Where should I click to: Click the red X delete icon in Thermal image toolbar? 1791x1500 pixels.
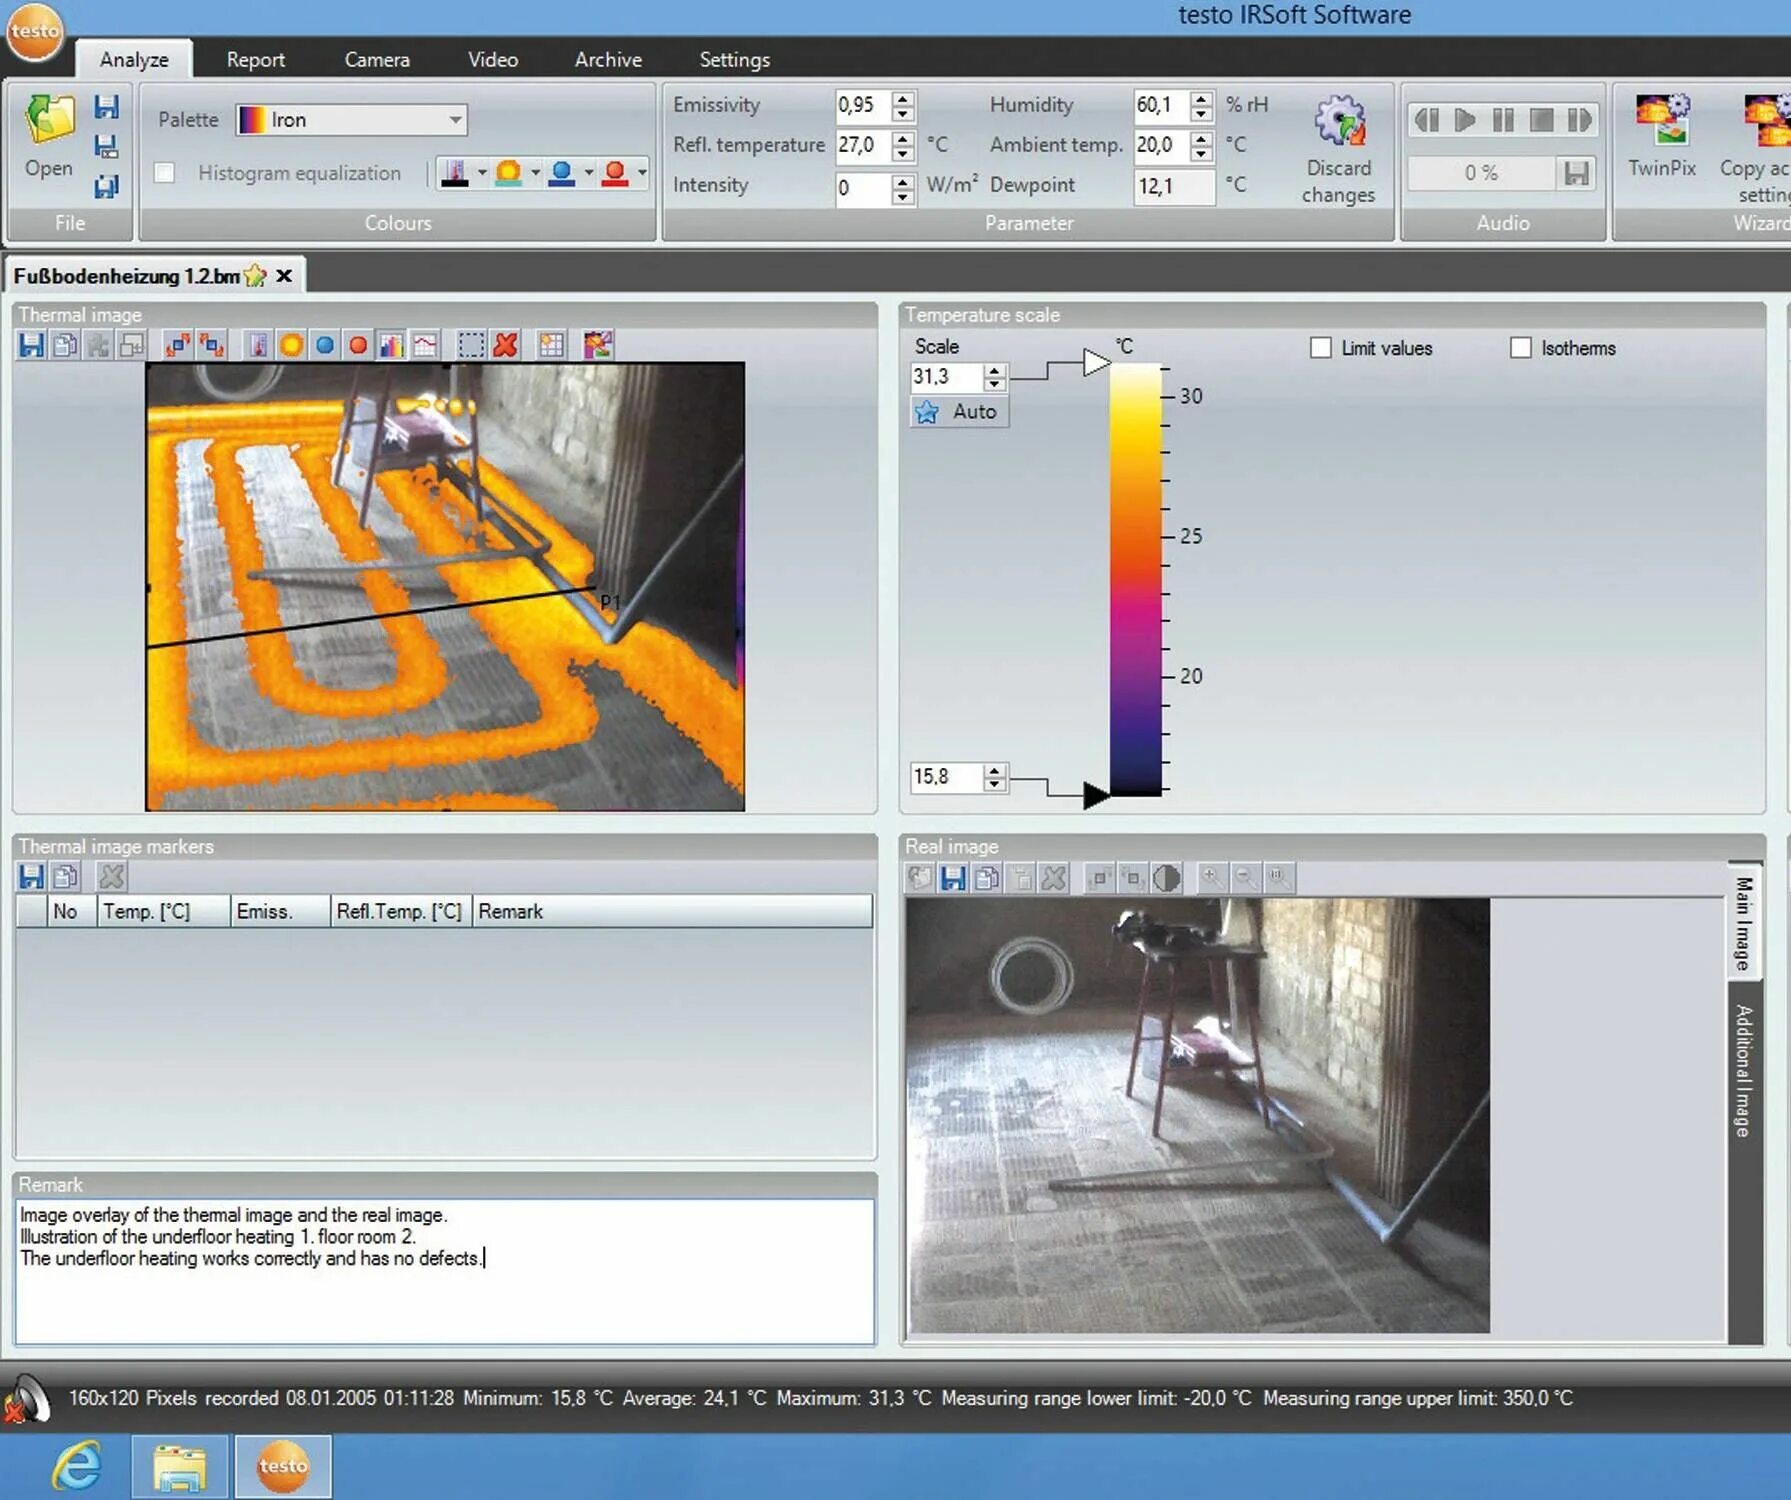[506, 346]
